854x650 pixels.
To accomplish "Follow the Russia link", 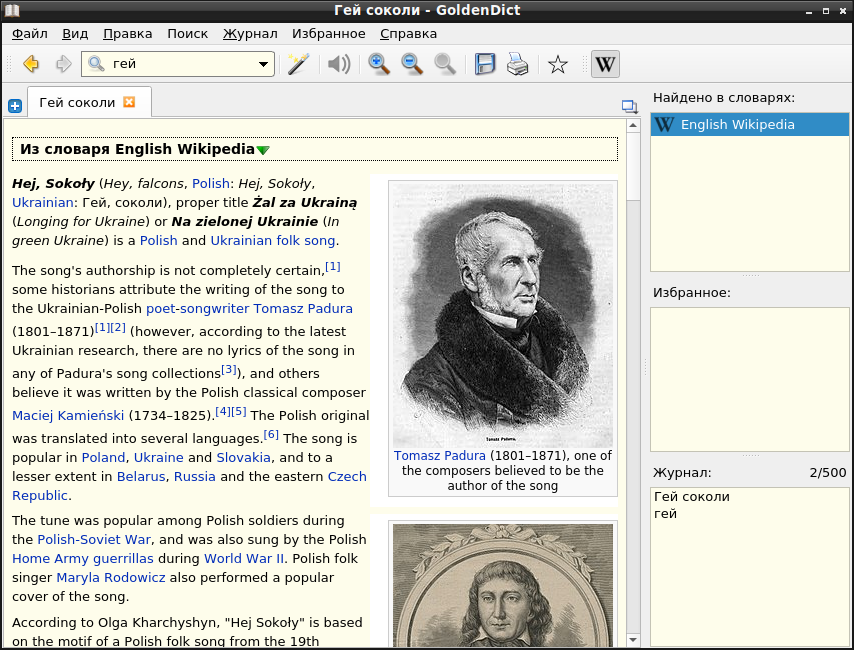I will point(194,477).
